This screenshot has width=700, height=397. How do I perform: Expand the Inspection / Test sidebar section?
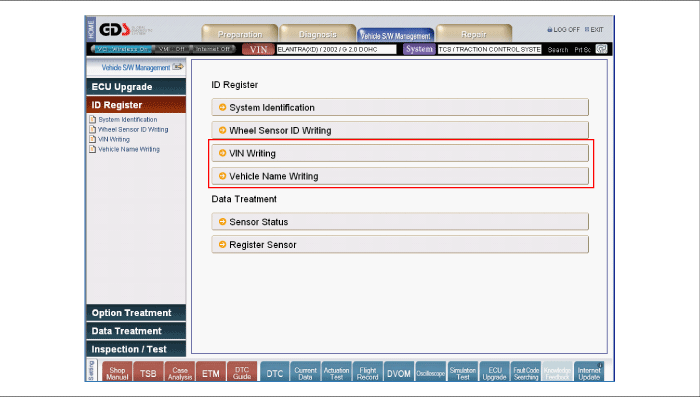(x=136, y=349)
